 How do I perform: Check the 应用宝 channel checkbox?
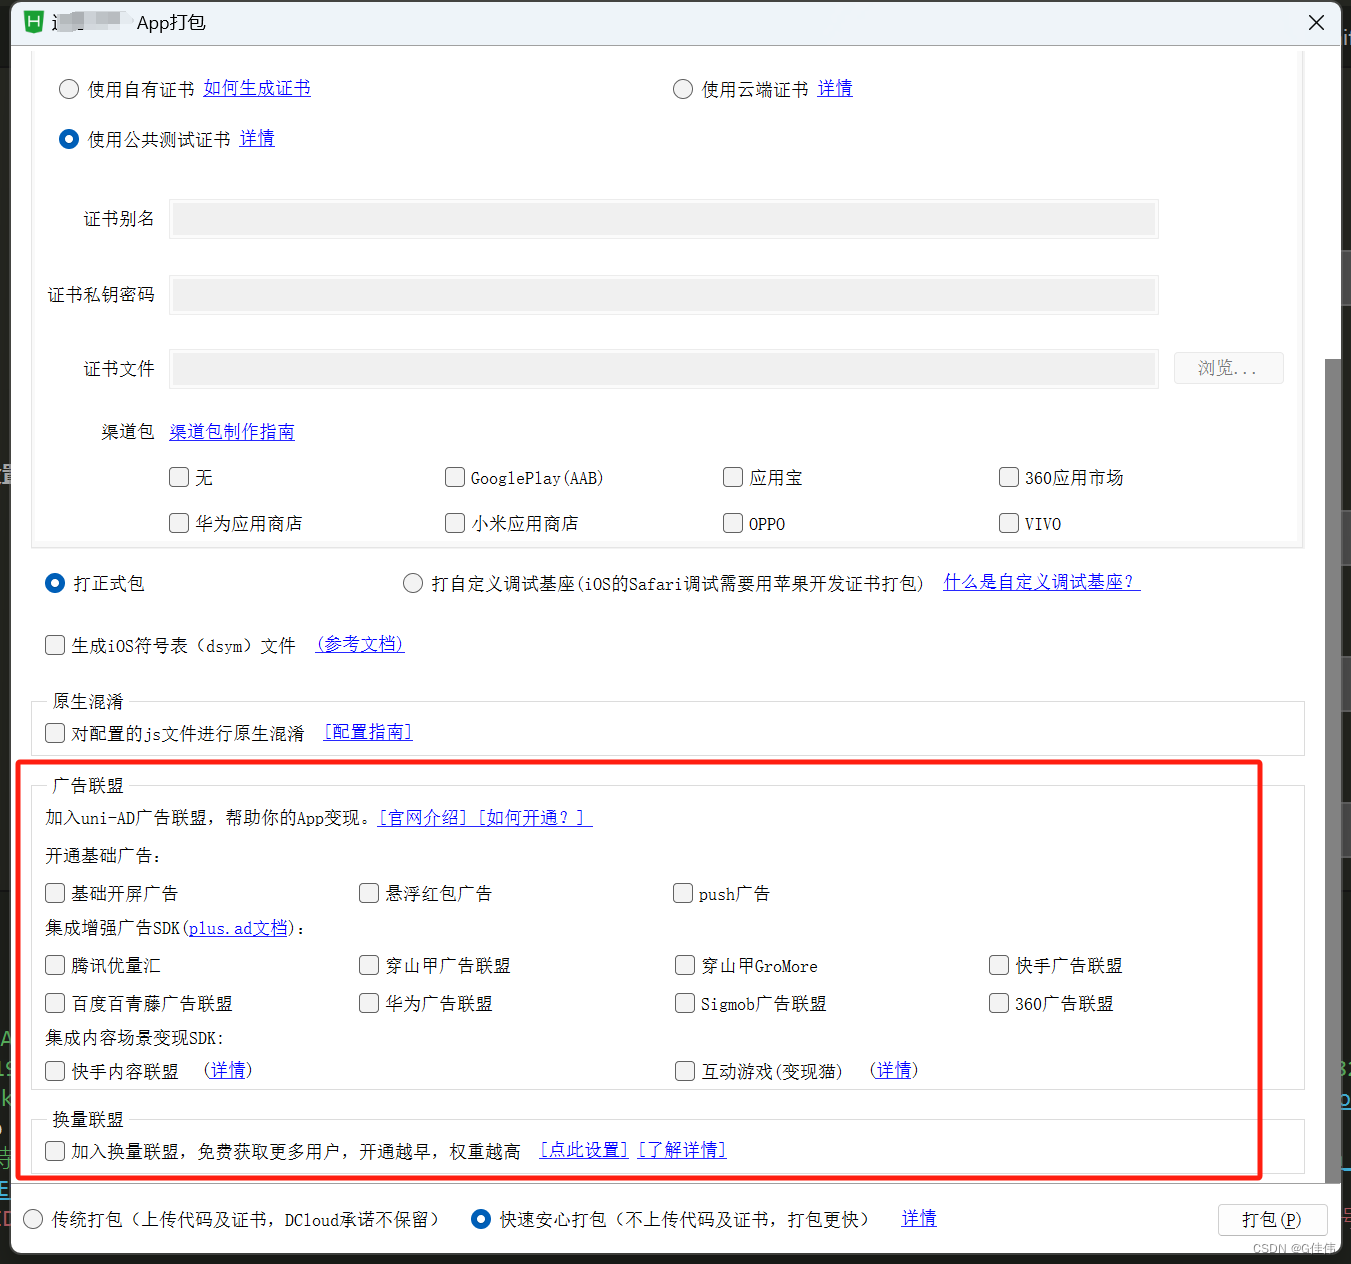(x=733, y=477)
